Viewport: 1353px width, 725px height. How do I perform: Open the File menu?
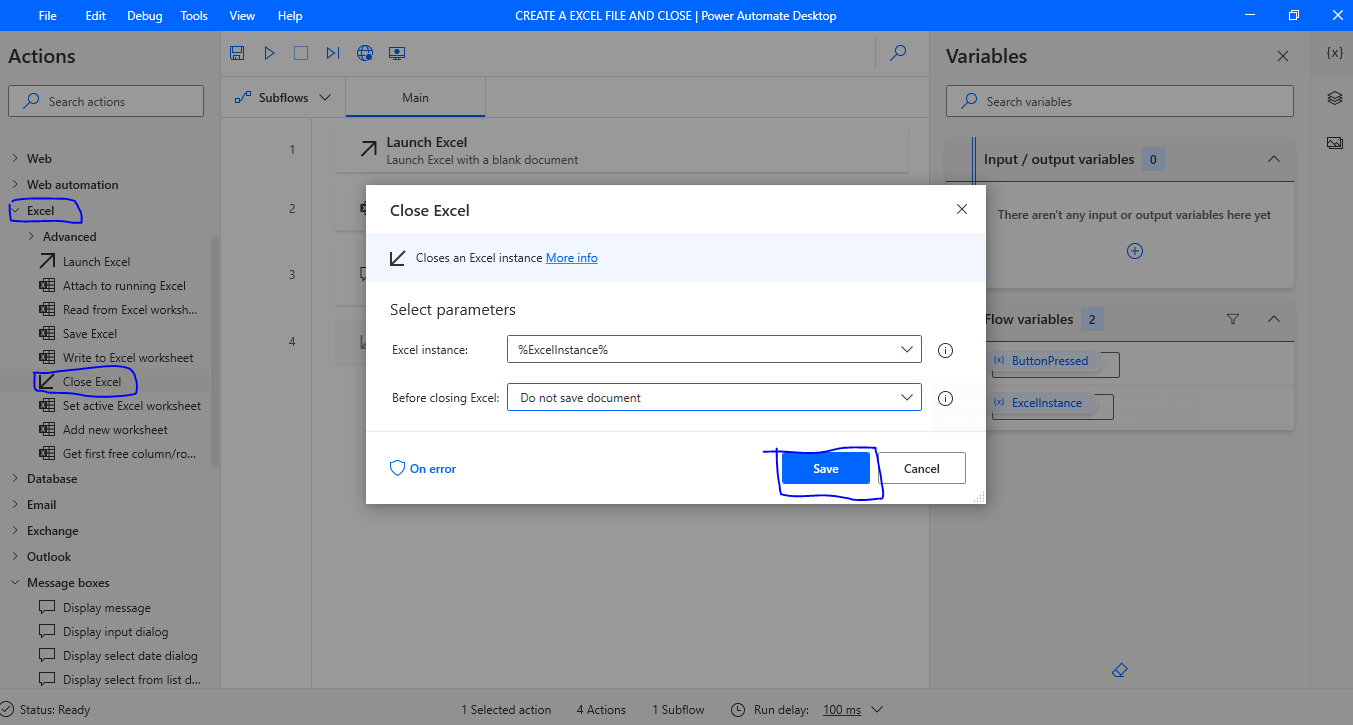click(x=48, y=16)
